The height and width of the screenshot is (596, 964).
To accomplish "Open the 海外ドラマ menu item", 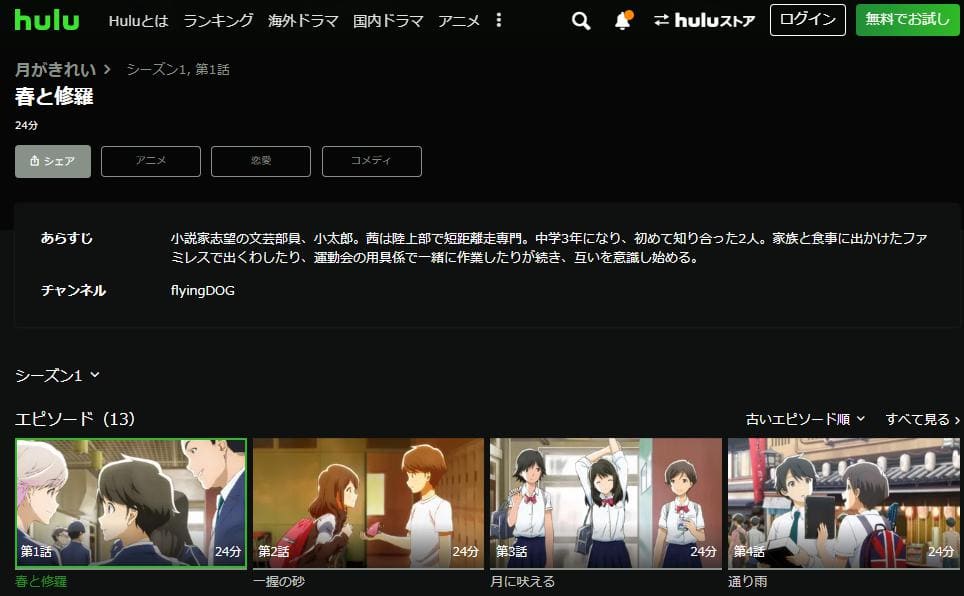I will coord(303,21).
